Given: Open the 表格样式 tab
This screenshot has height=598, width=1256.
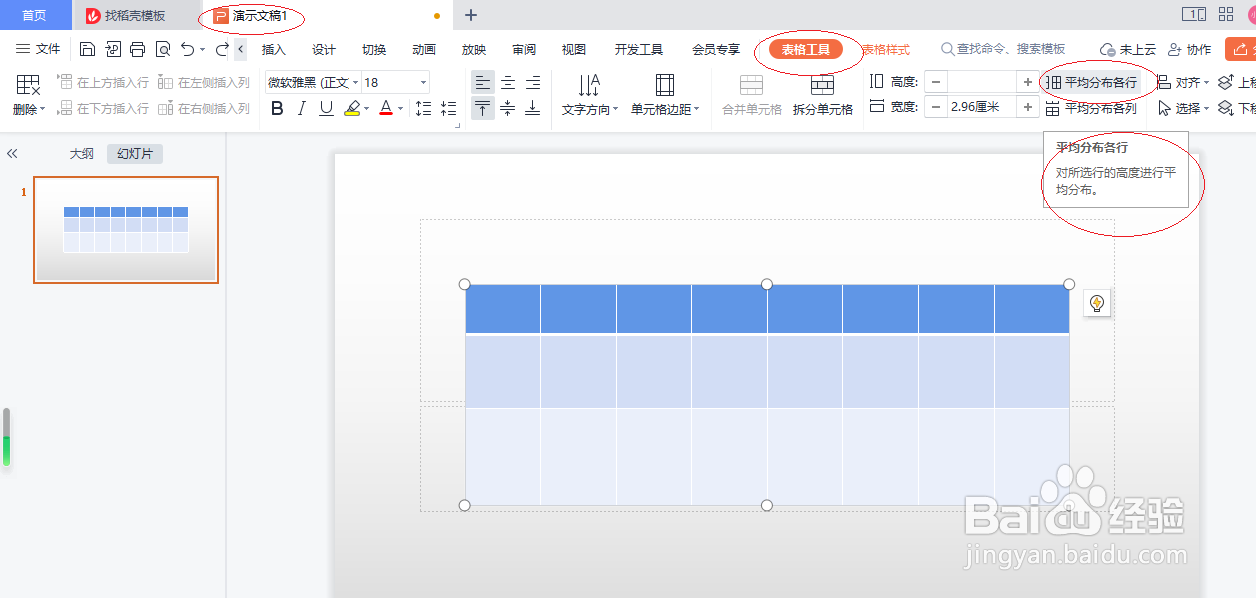Looking at the screenshot, I should pyautogui.click(x=886, y=49).
